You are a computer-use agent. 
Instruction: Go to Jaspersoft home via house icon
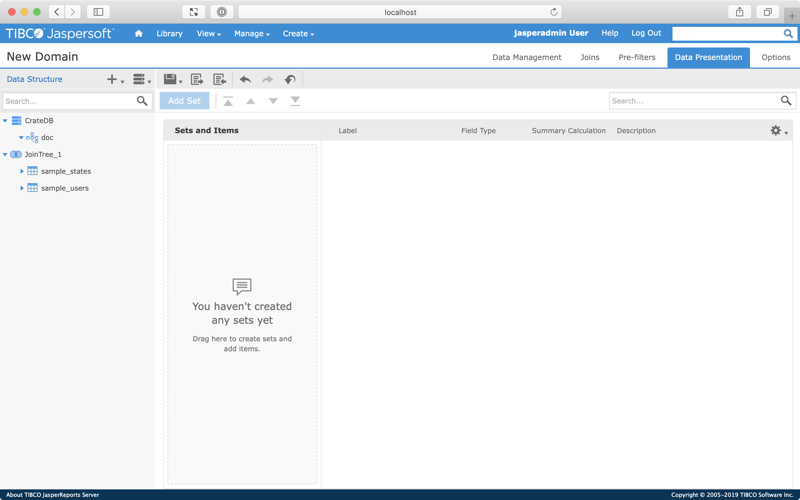(x=138, y=34)
